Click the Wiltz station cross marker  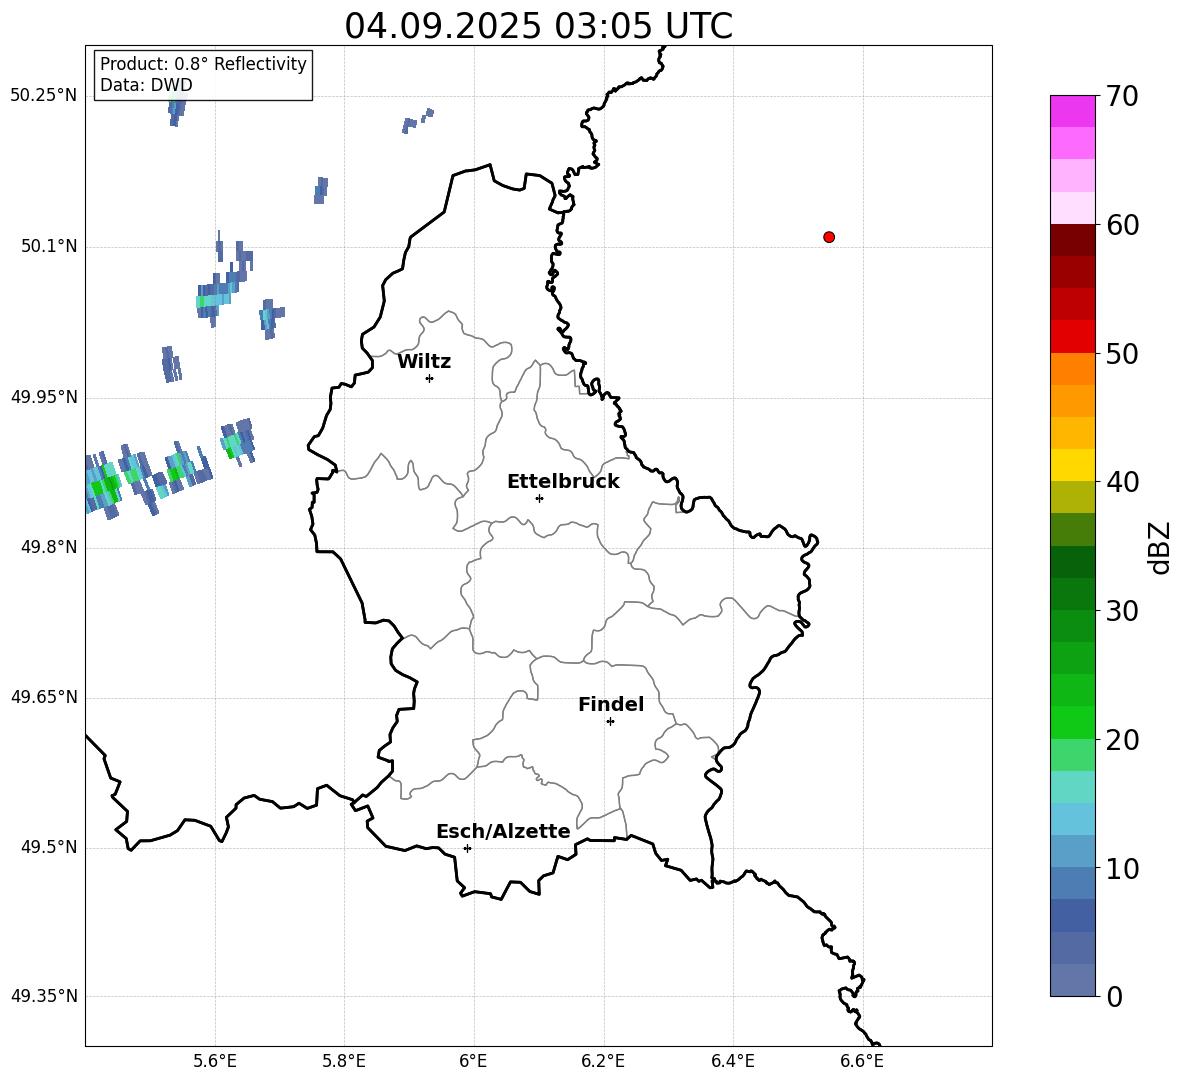point(430,378)
